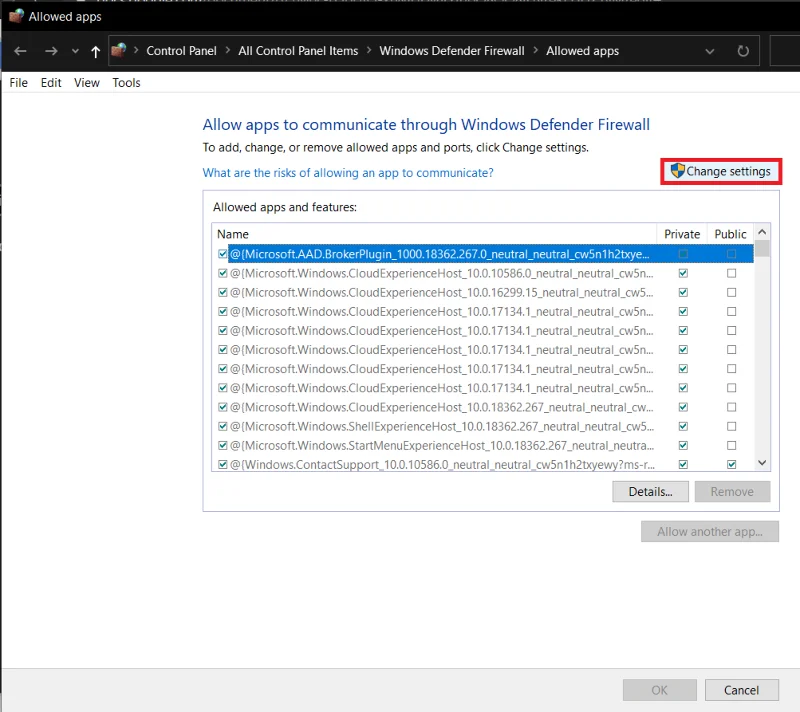
Task: Open the Edit menu
Action: point(51,83)
